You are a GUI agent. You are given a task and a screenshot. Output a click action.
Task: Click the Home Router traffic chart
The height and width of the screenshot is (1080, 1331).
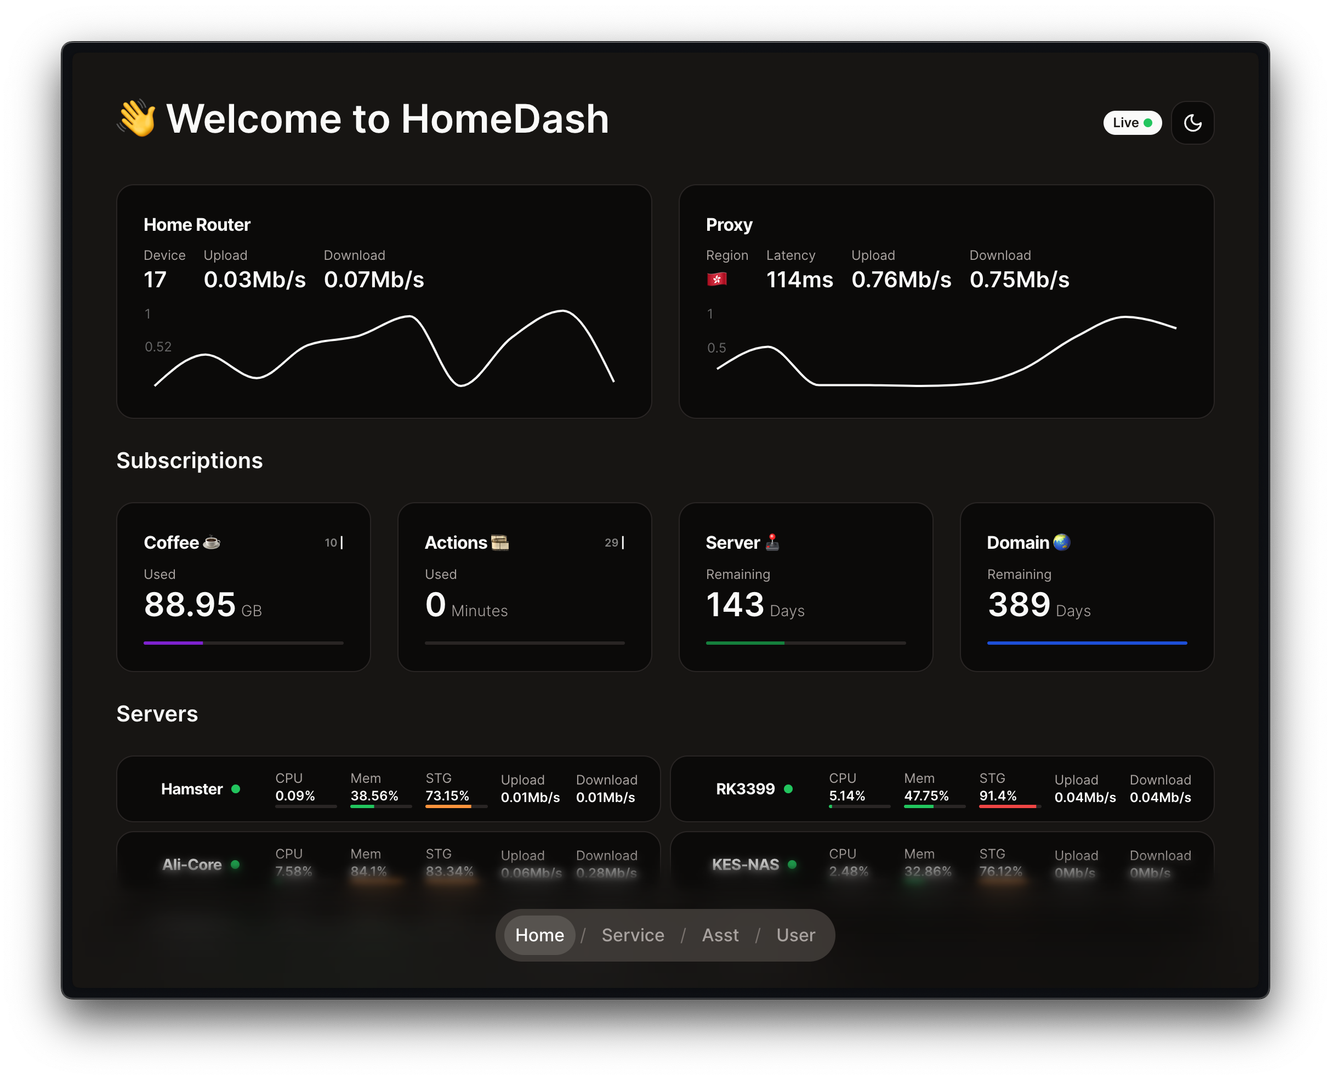coord(384,350)
